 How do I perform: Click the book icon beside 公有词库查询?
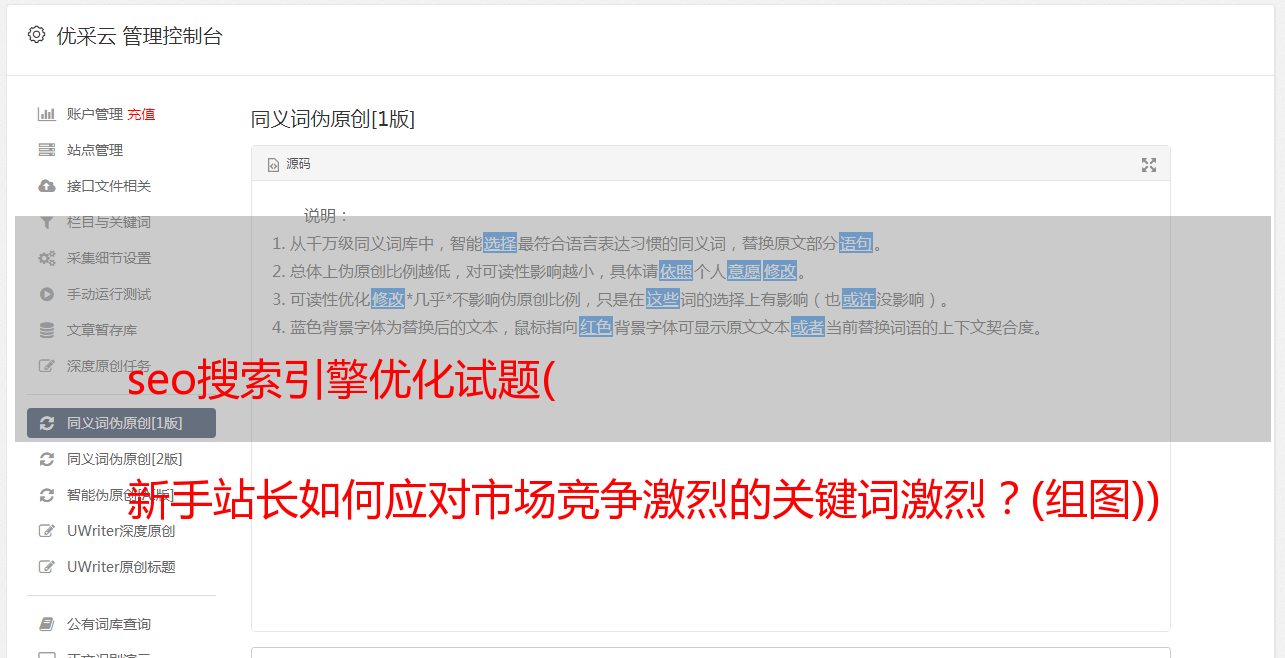46,624
